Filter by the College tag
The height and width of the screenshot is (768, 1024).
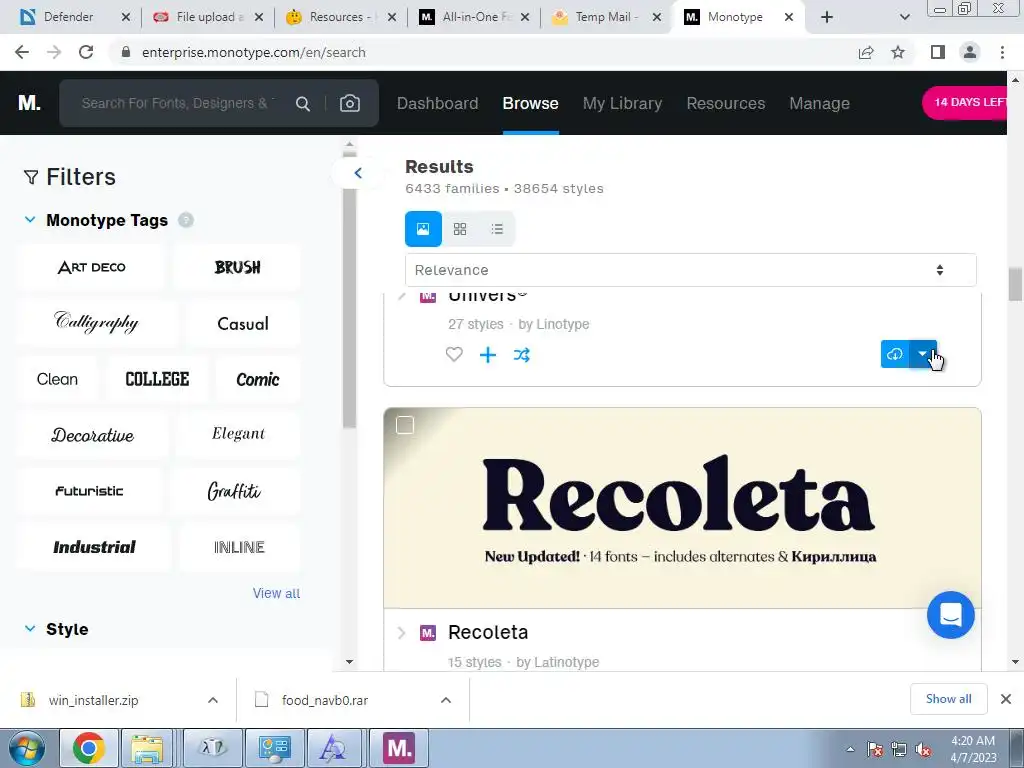point(157,379)
